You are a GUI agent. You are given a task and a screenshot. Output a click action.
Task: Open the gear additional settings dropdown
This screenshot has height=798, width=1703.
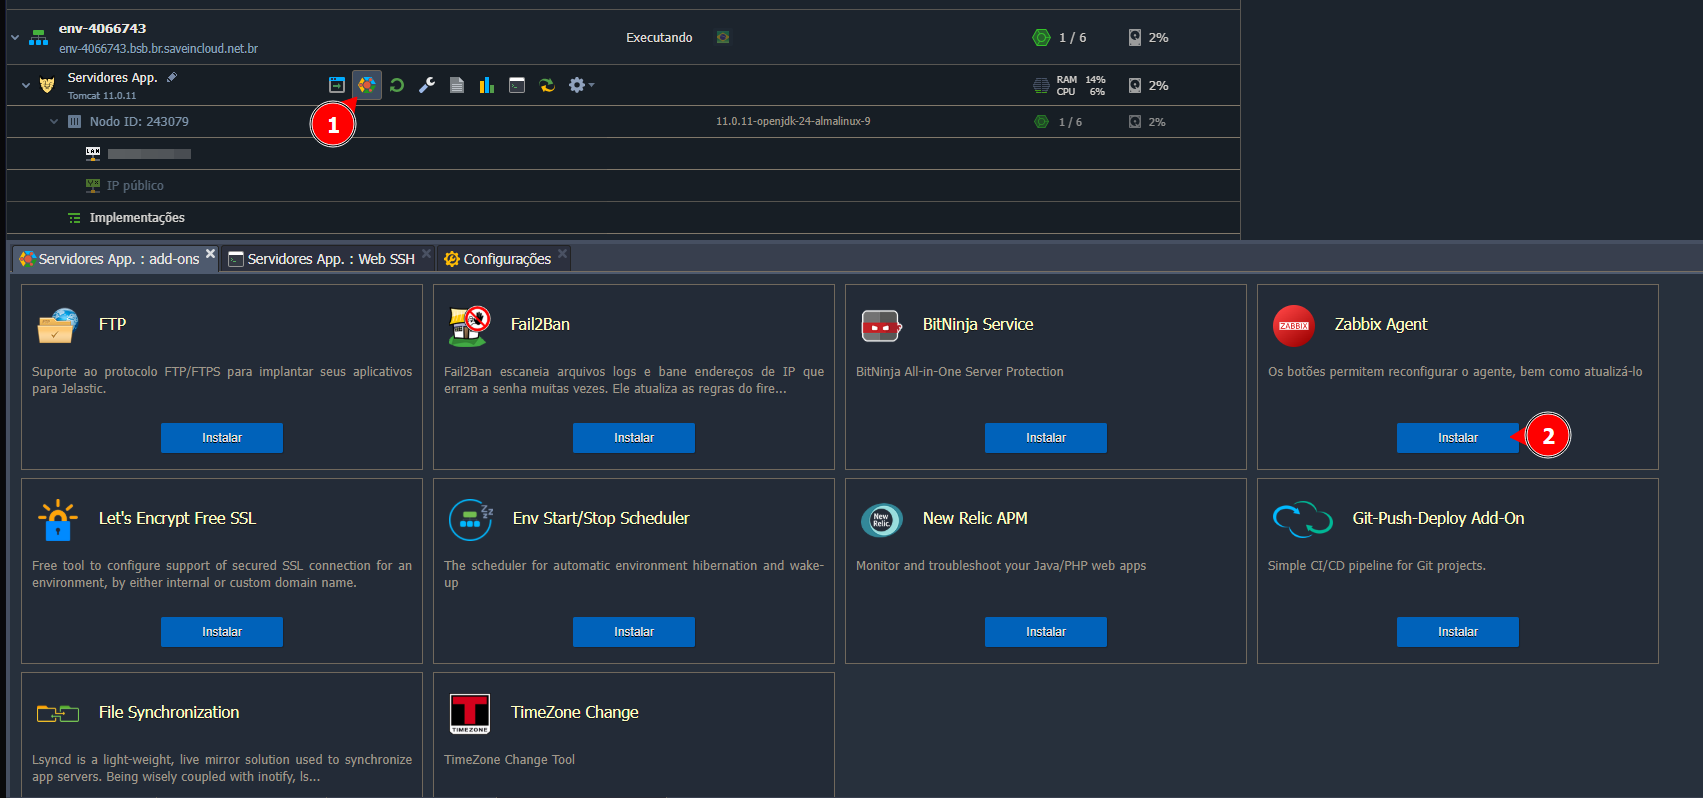[580, 85]
